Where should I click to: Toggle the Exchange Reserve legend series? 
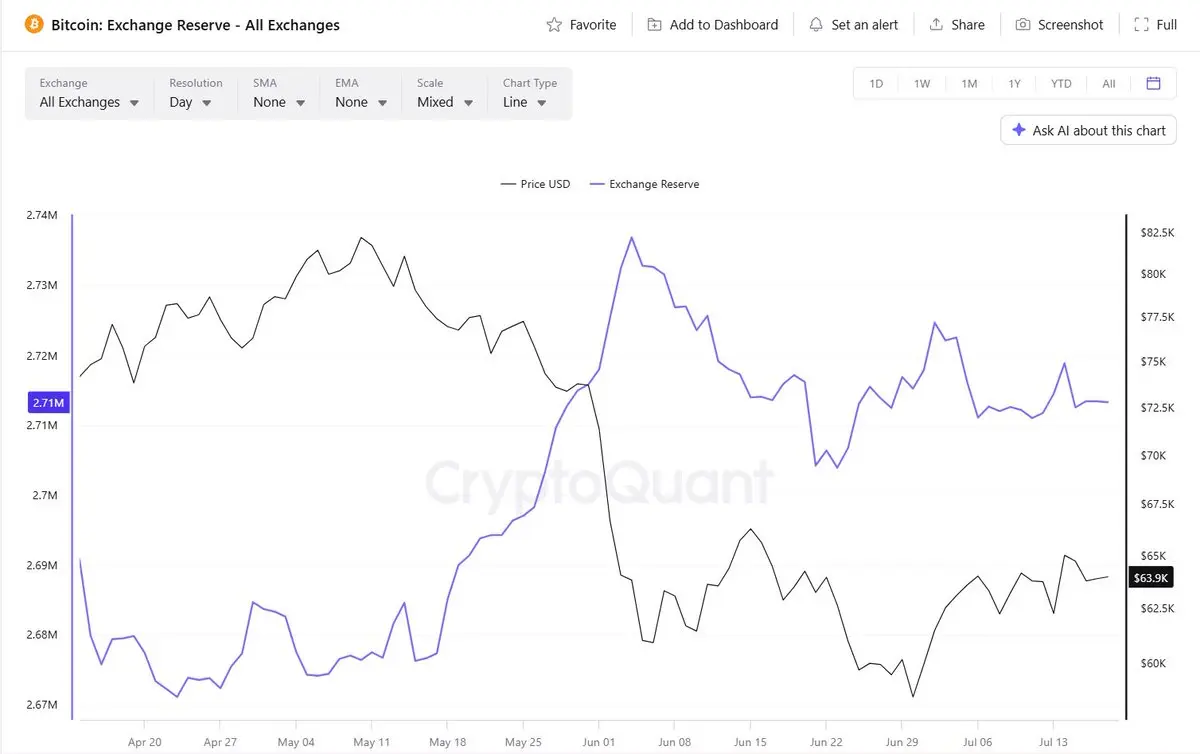[x=644, y=184]
